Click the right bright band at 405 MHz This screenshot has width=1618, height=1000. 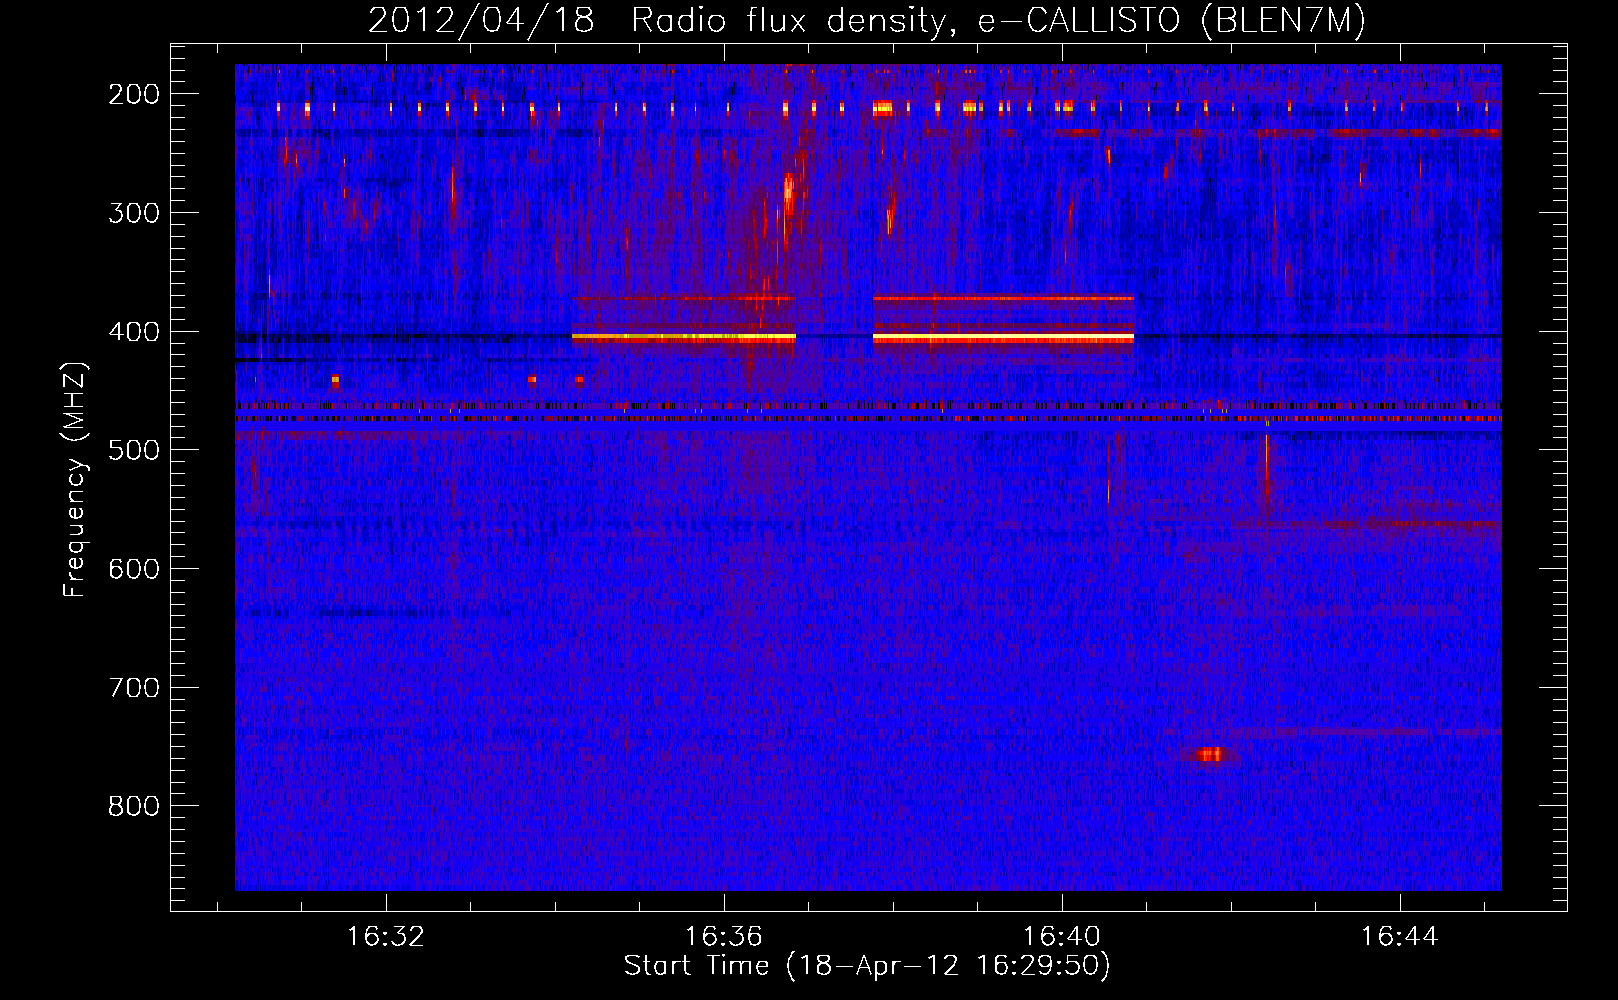coord(1004,338)
